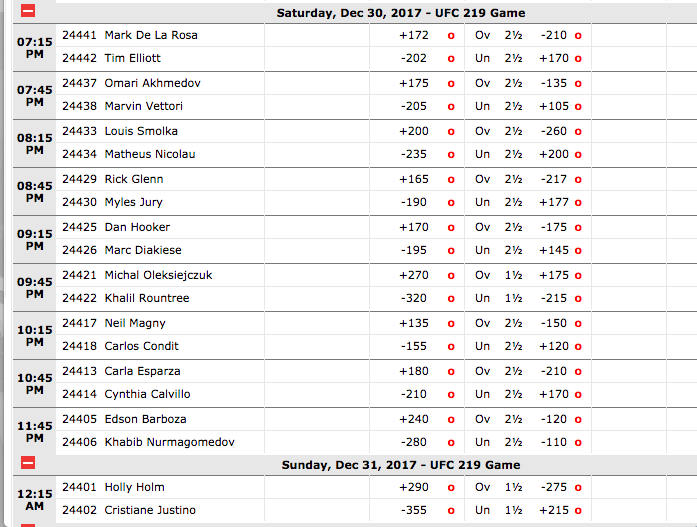Image resolution: width=697 pixels, height=527 pixels.
Task: Pick Cristiane Justino -355 moneyline circle
Action: click(x=451, y=511)
